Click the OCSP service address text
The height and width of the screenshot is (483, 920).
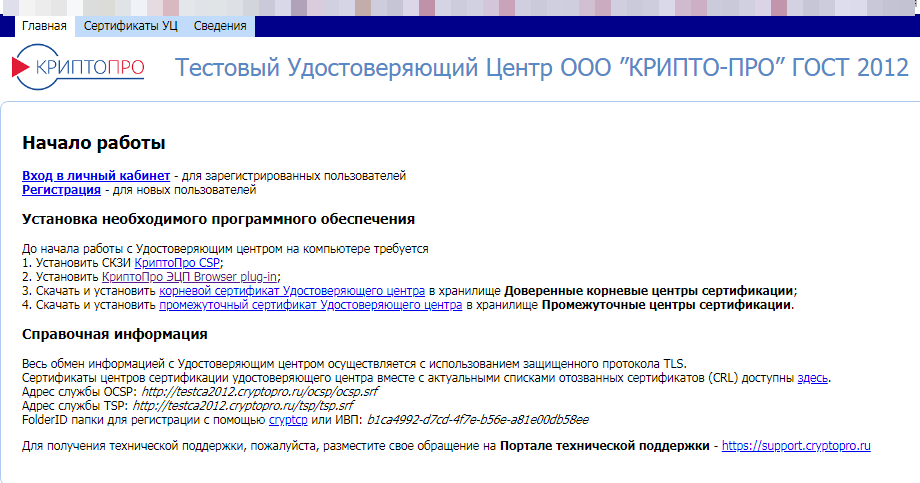tap(260, 392)
